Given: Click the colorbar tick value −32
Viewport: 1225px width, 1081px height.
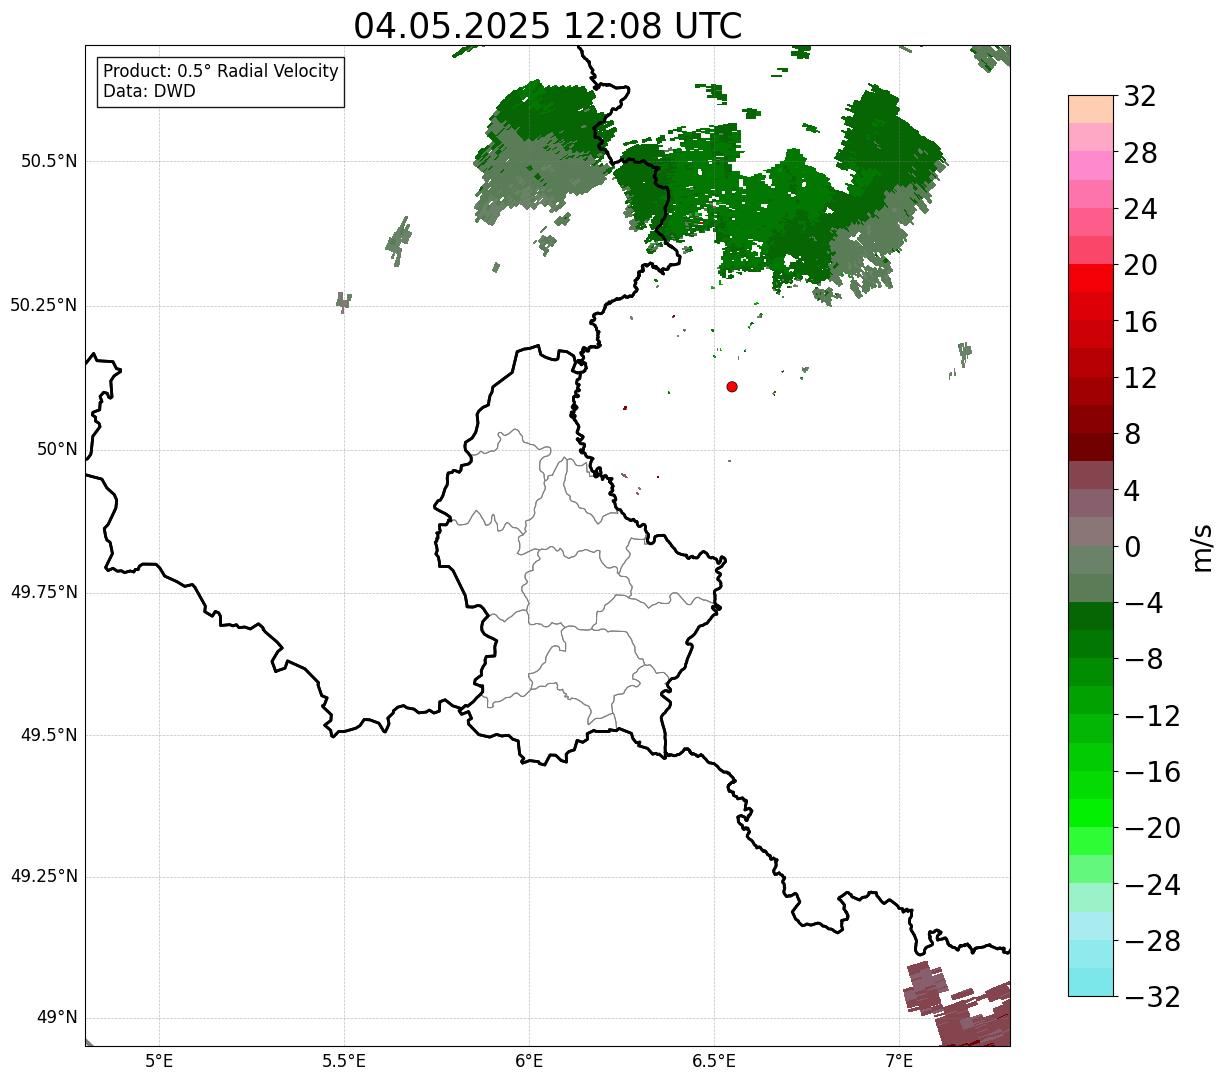Looking at the screenshot, I should click(x=1152, y=997).
